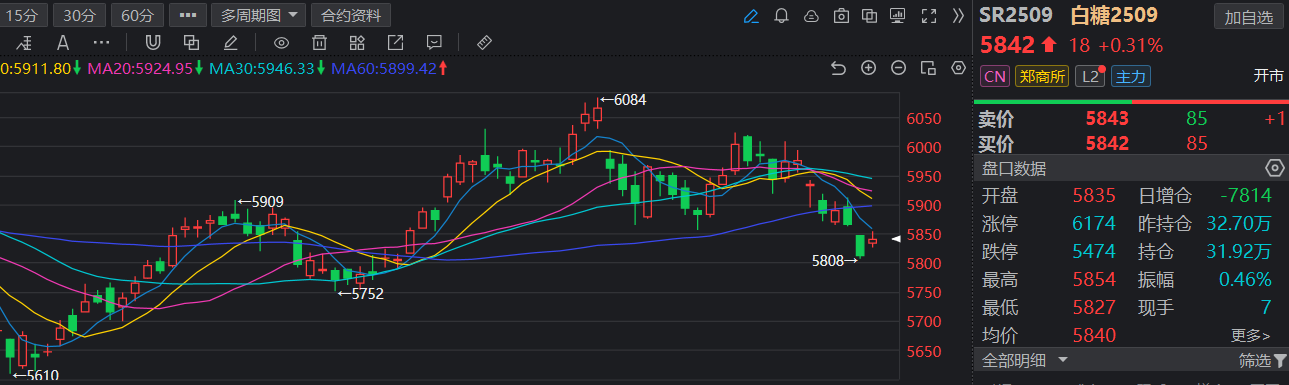Viewport: 1289px width, 385px height.
Task: Open 盘口数据 settings hexagon icon
Action: tap(1274, 167)
